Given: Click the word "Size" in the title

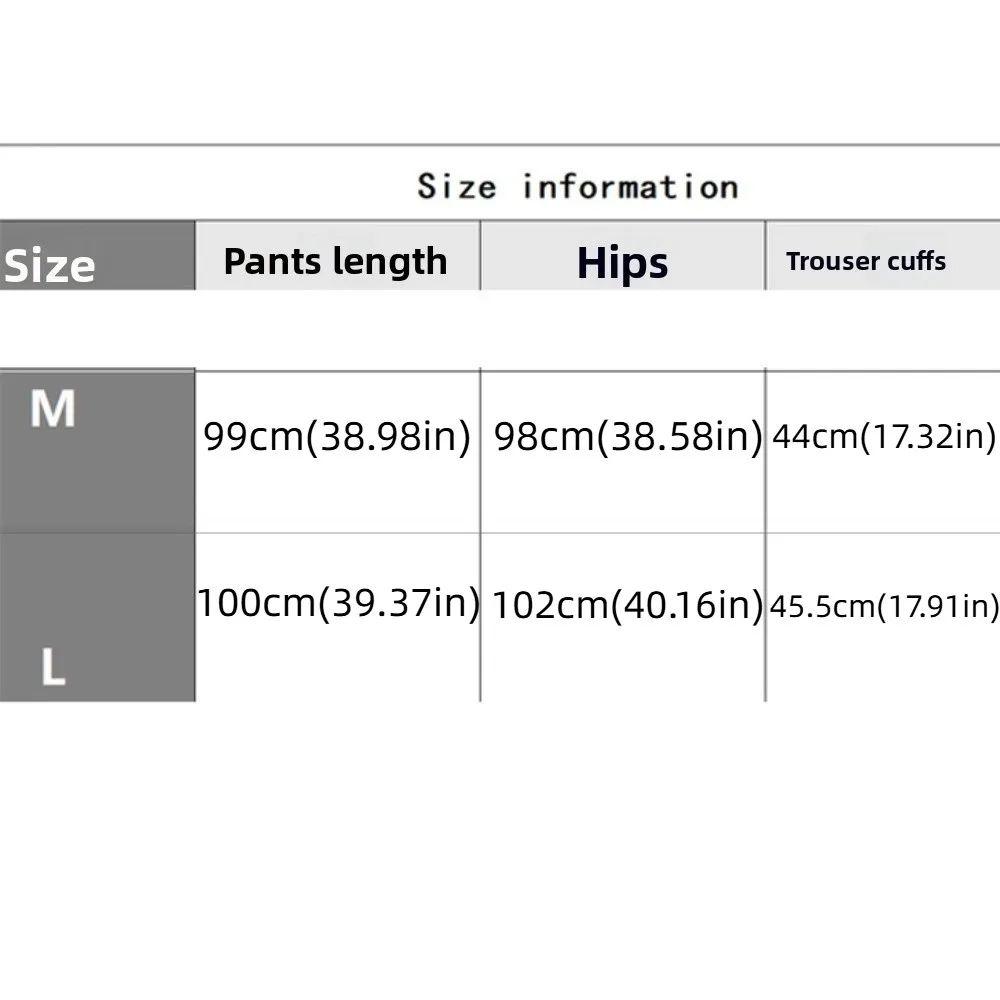Looking at the screenshot, I should (x=456, y=186).
